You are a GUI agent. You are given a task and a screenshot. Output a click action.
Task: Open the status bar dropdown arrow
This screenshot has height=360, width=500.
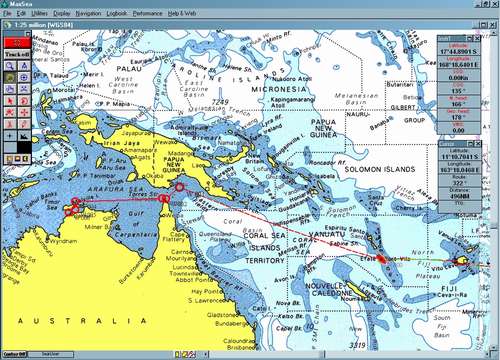click(x=206, y=354)
